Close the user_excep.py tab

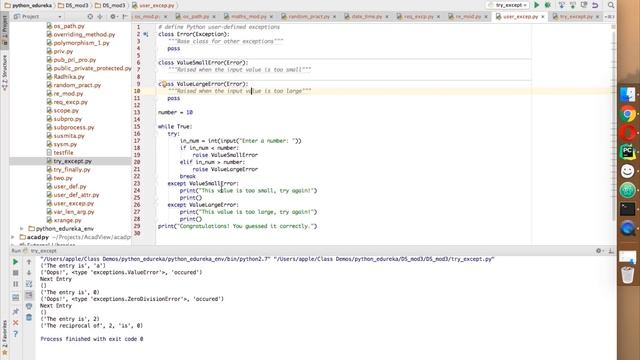coord(543,17)
